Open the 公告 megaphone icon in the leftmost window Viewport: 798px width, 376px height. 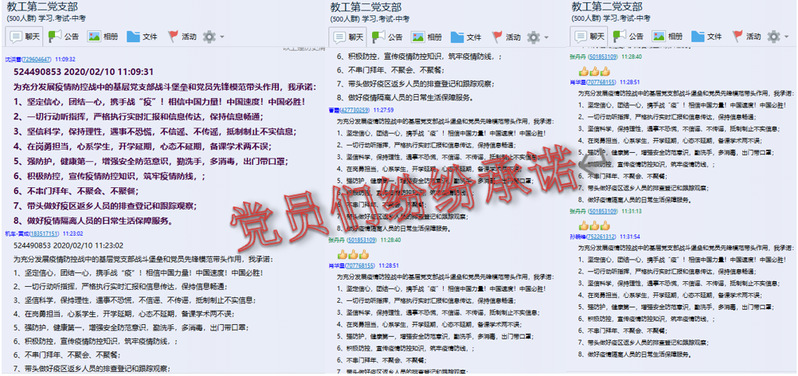(54, 37)
